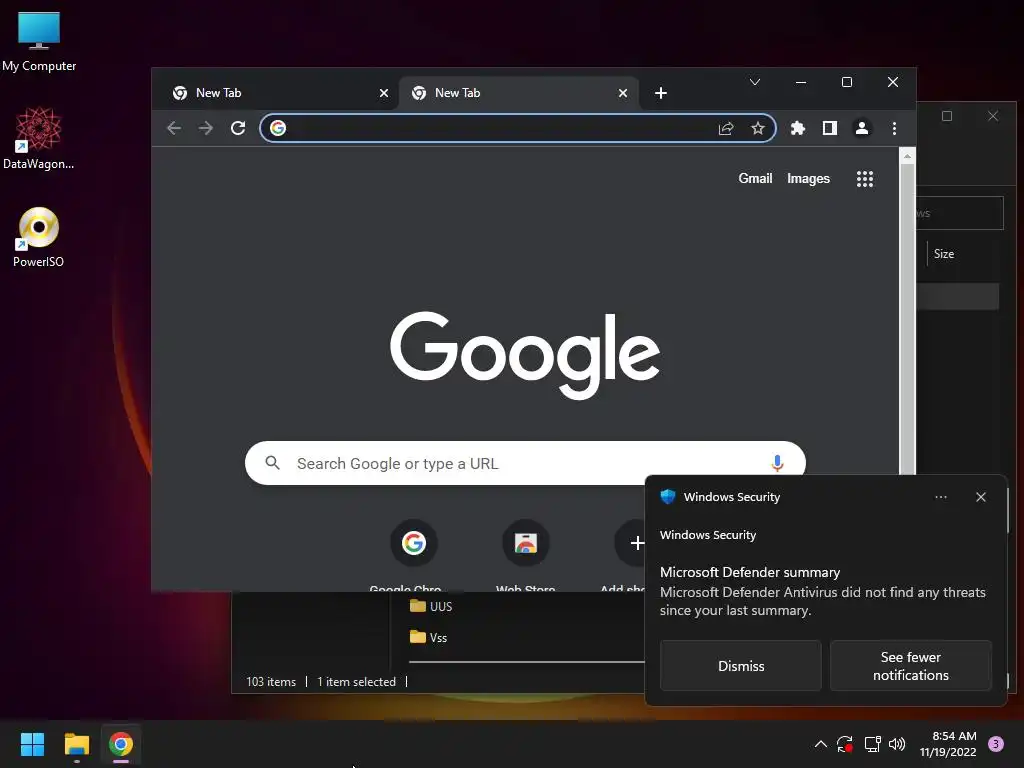Open Windows Security notification options ellipsis

[940, 497]
